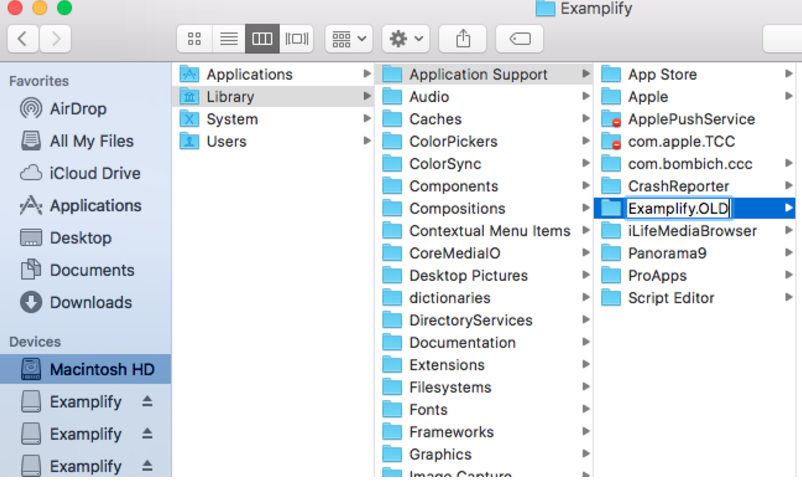Screen dimensions: 802x500
Task: Switch to list view
Action: point(229,39)
